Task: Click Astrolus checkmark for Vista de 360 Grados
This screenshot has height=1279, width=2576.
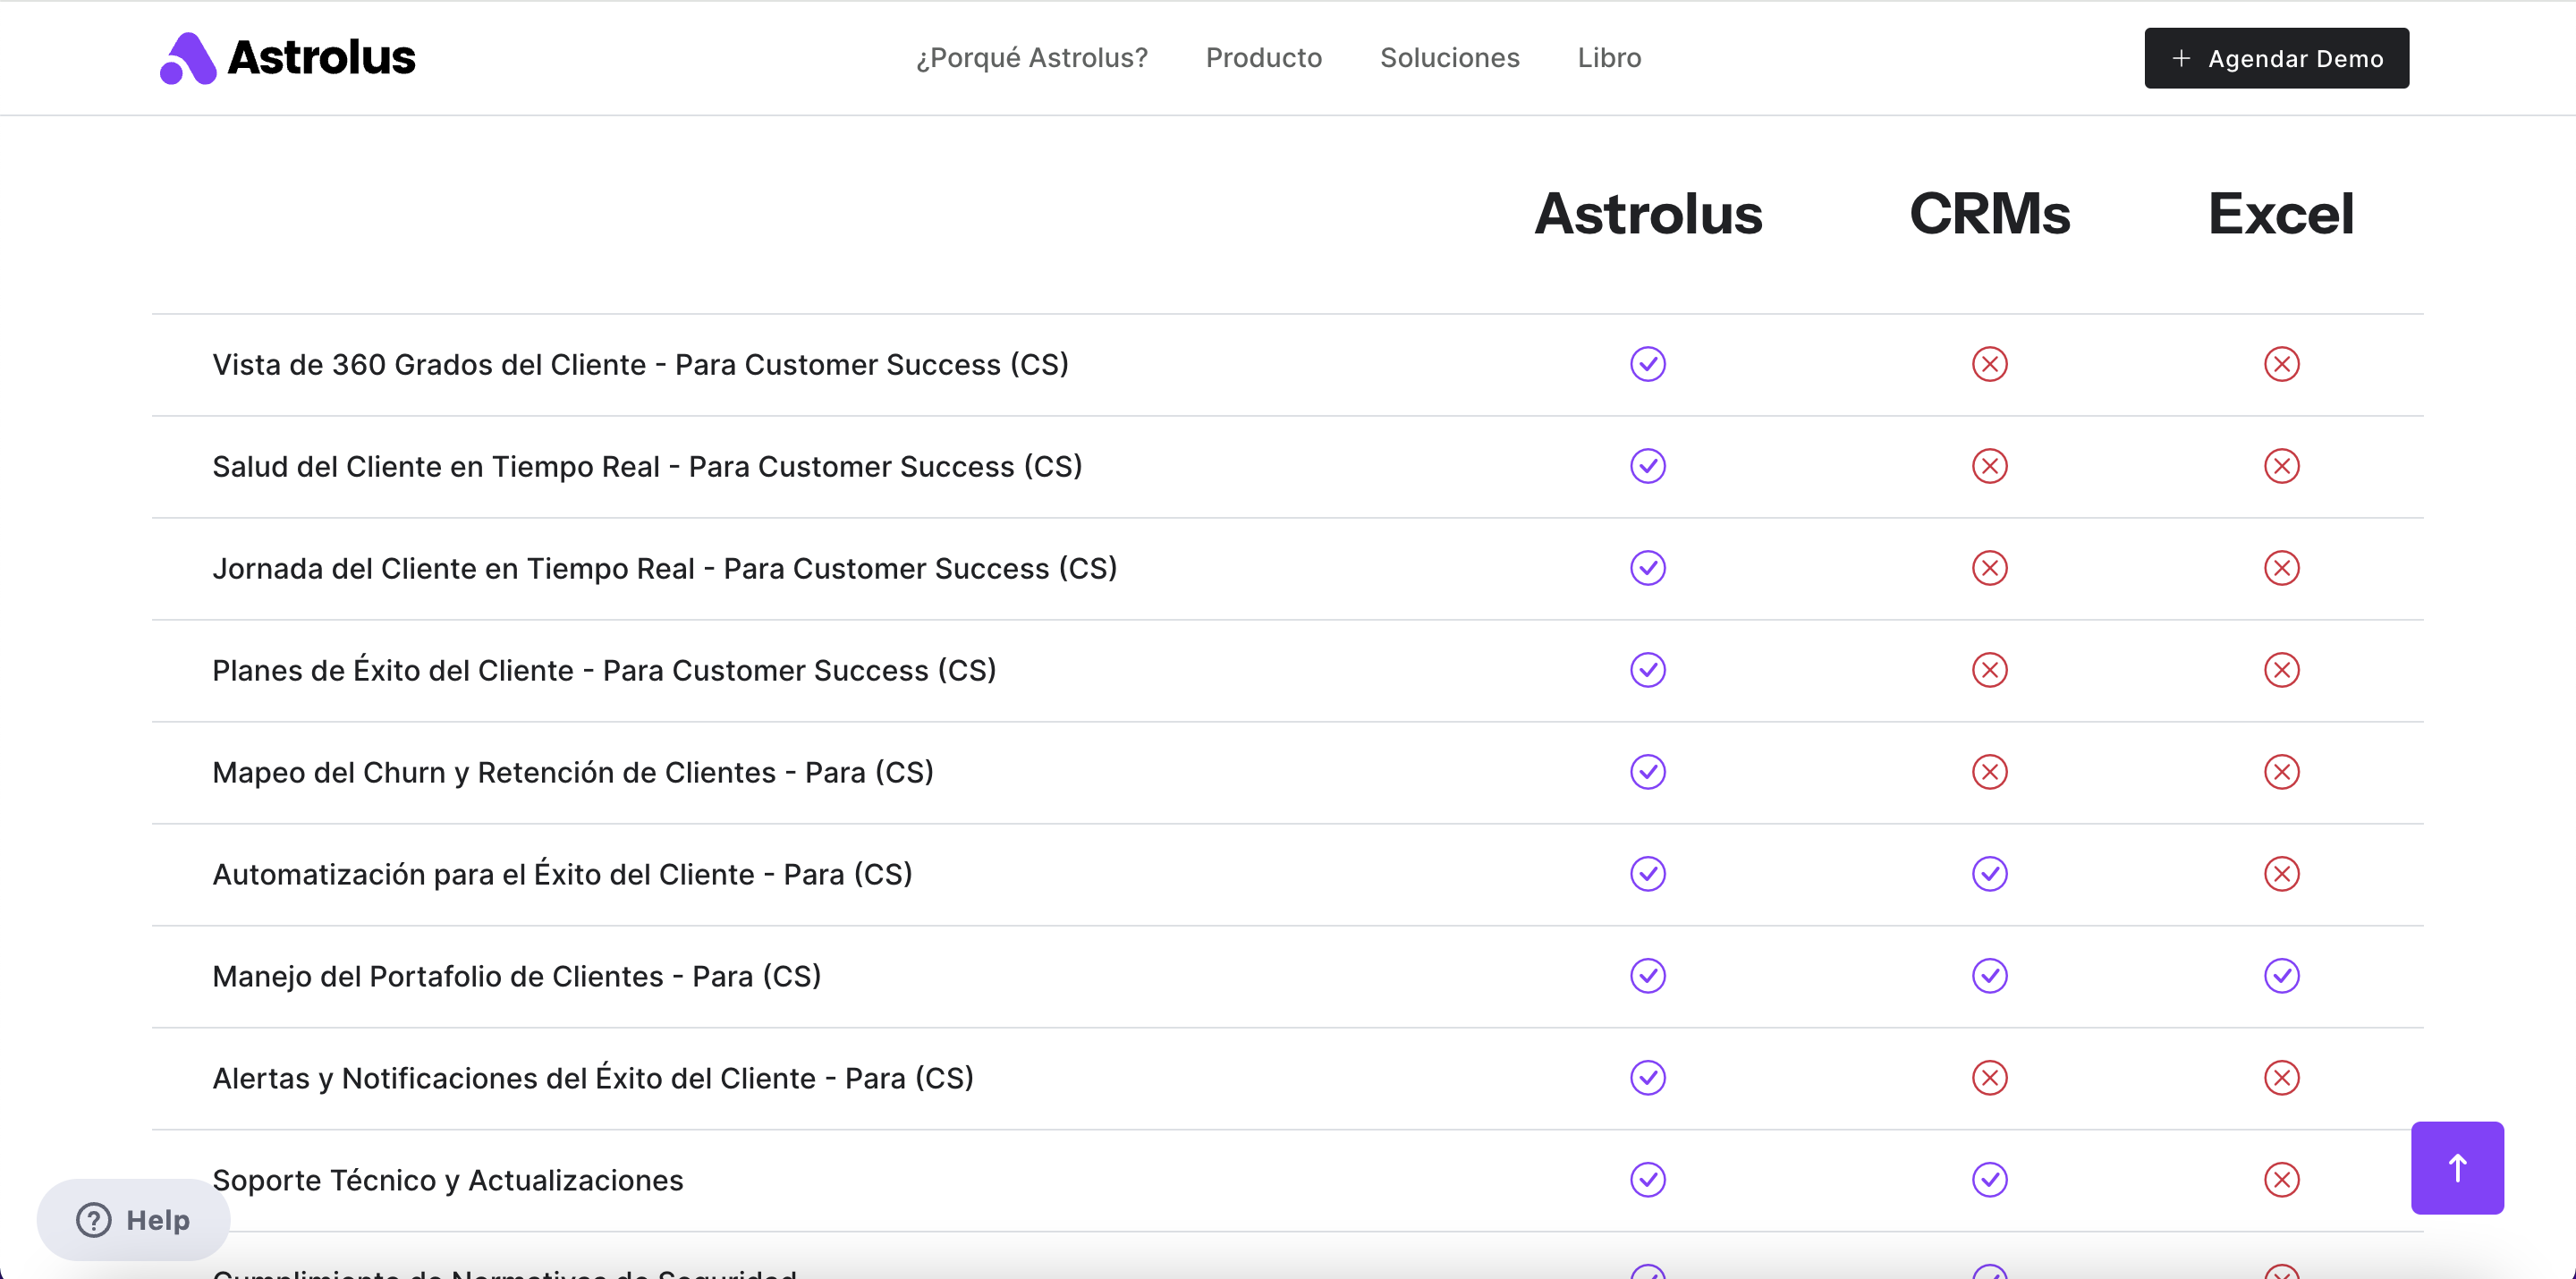Action: click(1647, 364)
